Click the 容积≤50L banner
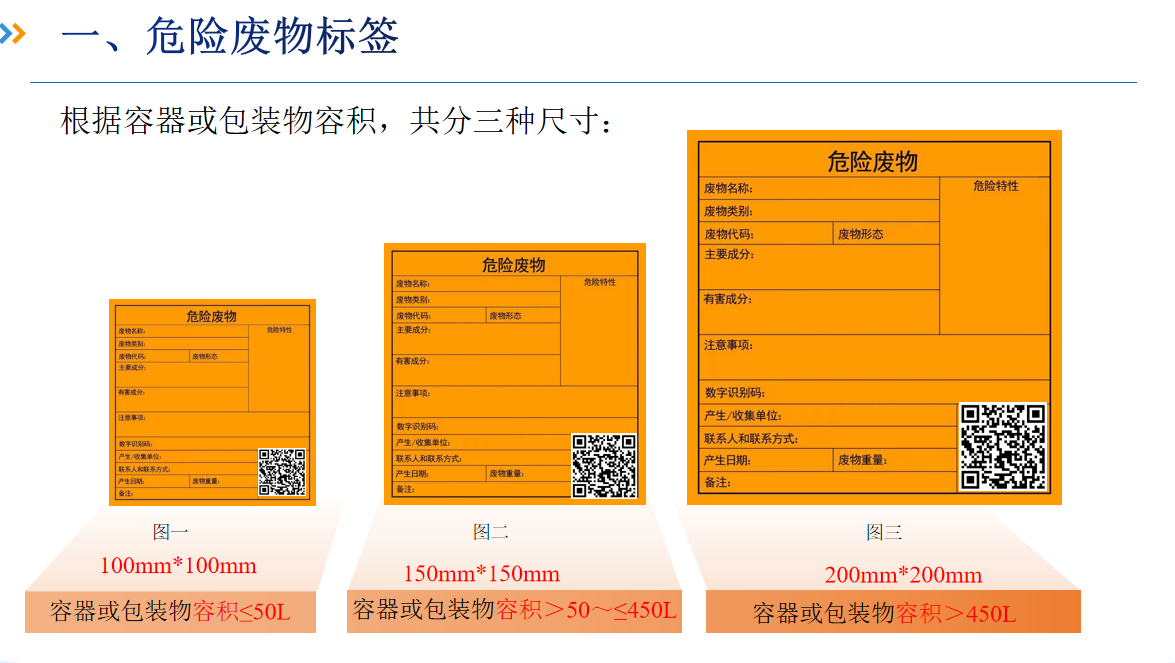This screenshot has height=663, width=1175. (x=170, y=611)
